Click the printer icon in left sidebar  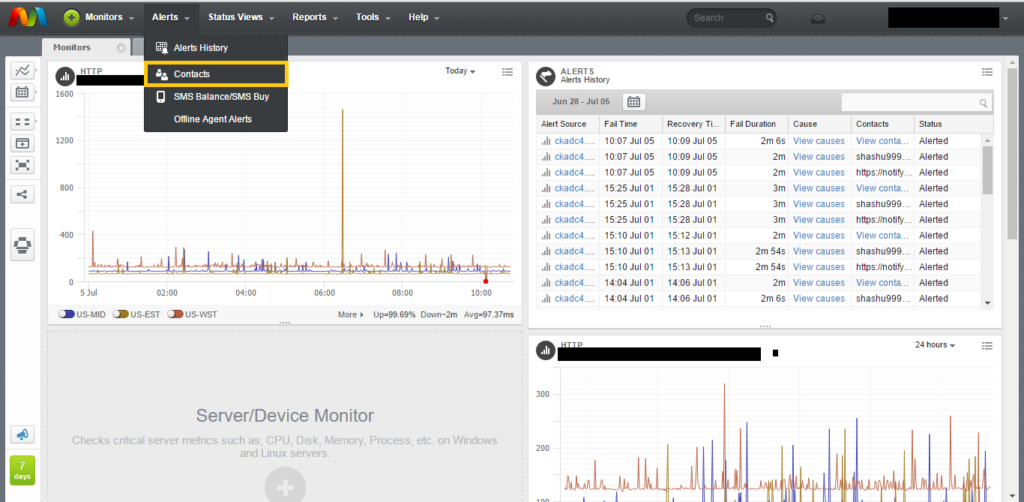(x=22, y=247)
